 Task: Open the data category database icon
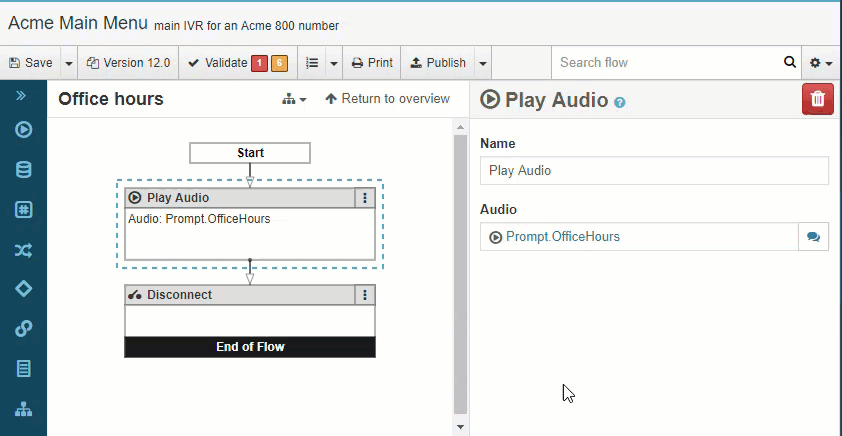23,170
